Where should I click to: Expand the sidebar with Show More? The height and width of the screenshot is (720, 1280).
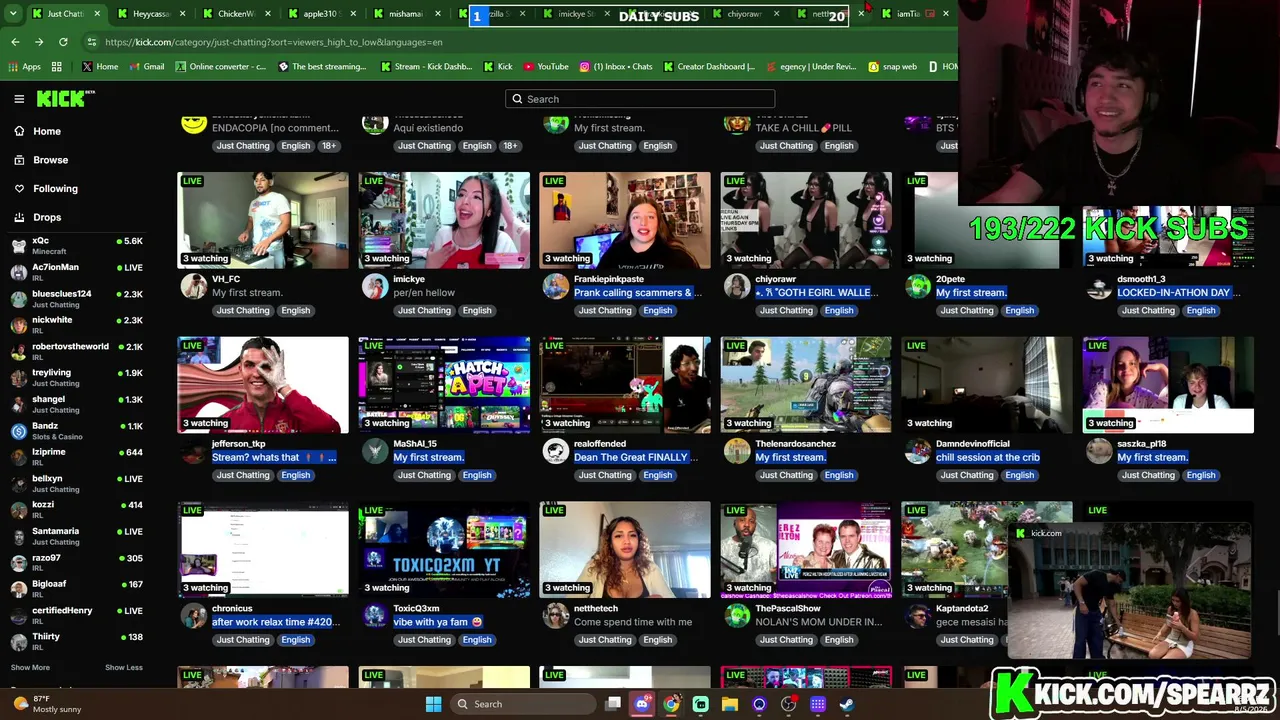point(30,667)
